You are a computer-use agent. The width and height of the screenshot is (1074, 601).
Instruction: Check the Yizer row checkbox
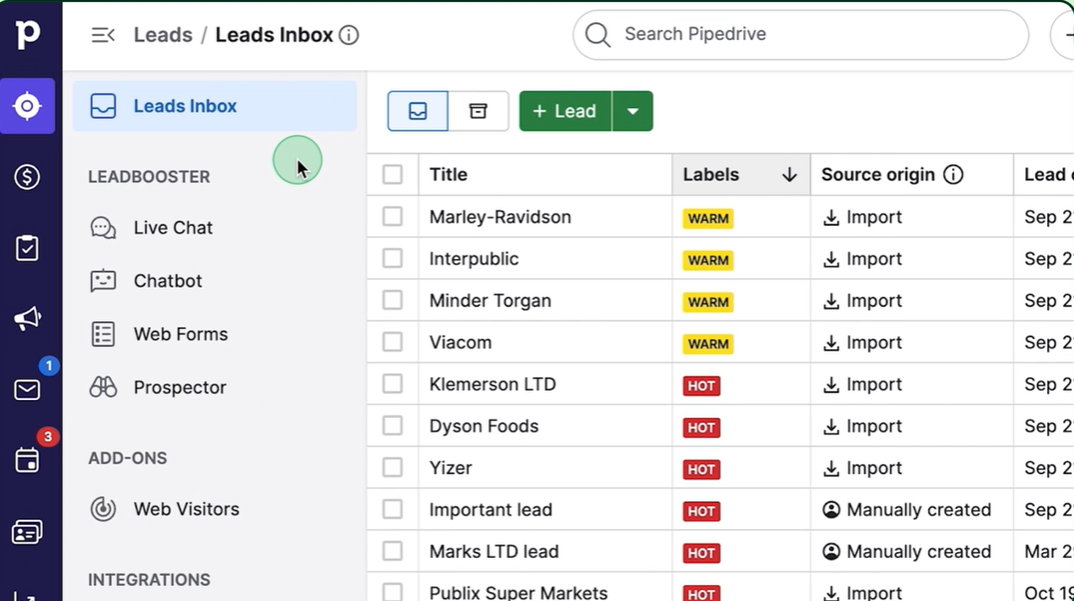click(392, 467)
